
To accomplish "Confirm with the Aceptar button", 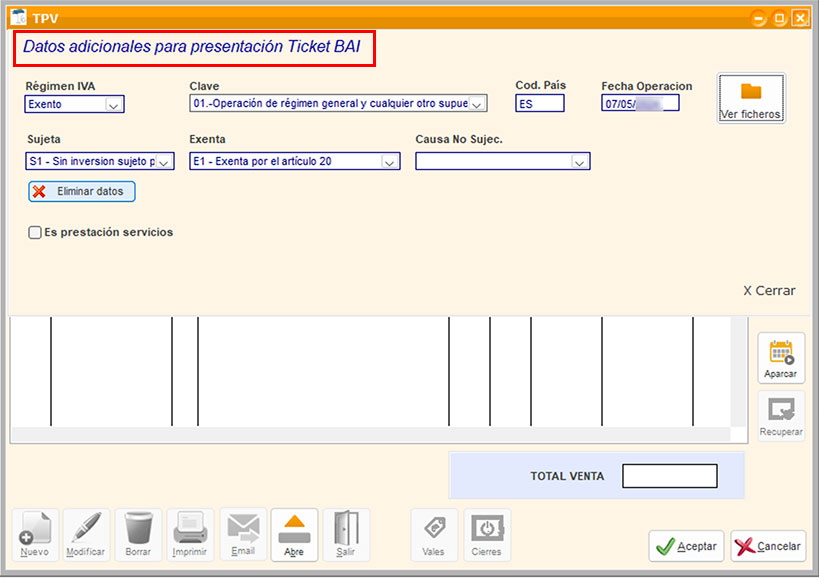I will [x=686, y=546].
